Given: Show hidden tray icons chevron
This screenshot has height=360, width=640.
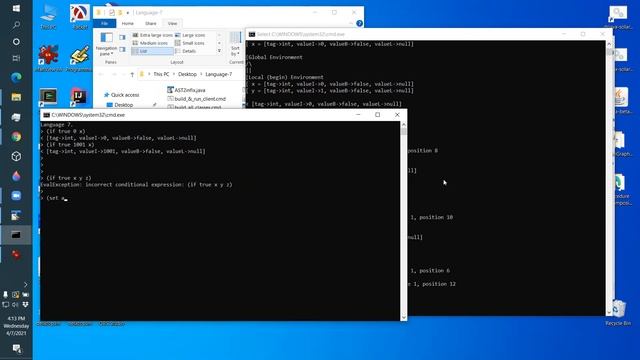Looking at the screenshot, I should click(25, 284).
